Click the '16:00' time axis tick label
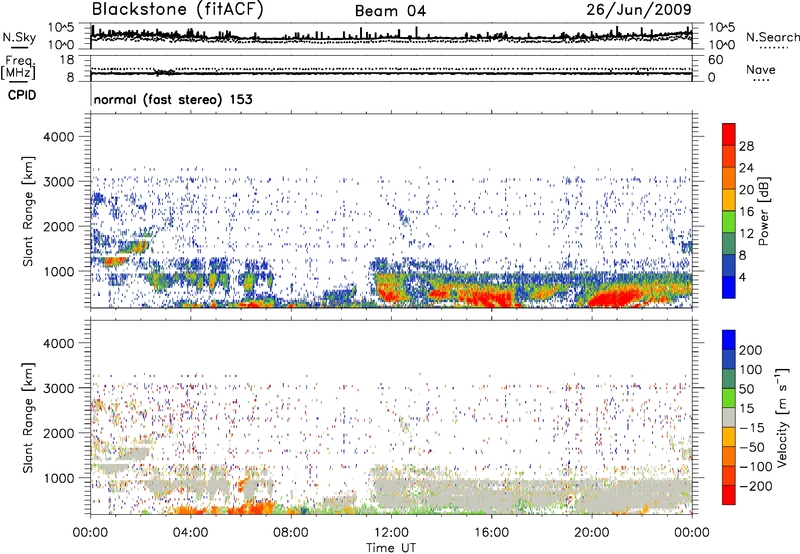 tap(491, 533)
